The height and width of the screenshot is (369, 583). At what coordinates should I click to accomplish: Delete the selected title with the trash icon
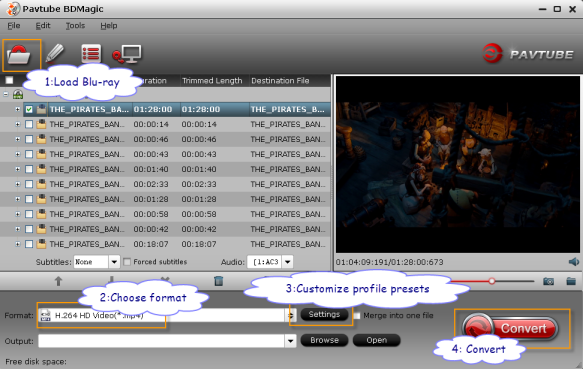[x=219, y=281]
